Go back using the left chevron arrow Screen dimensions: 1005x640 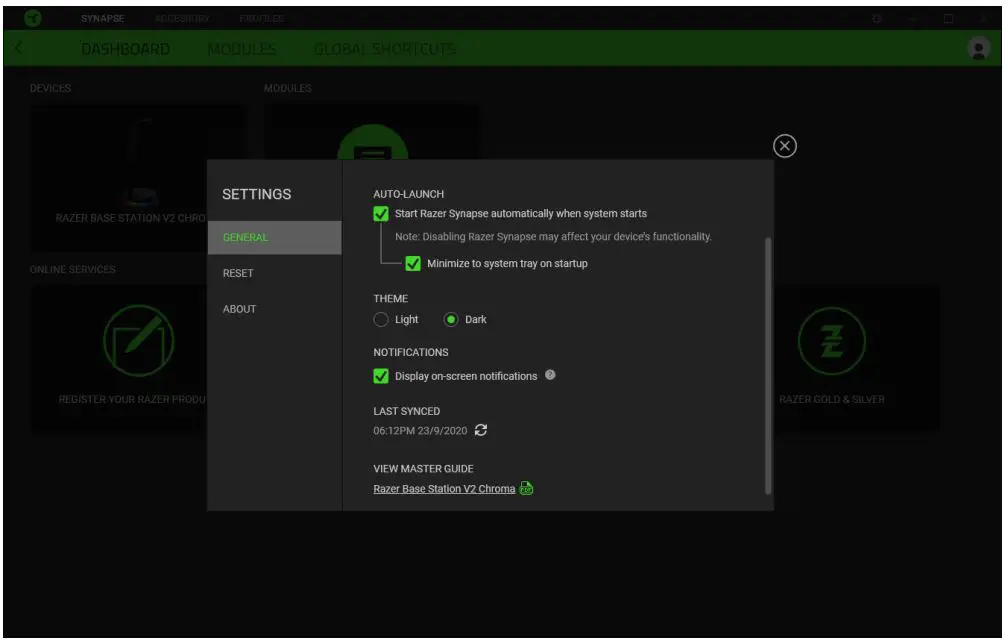tap(17, 48)
